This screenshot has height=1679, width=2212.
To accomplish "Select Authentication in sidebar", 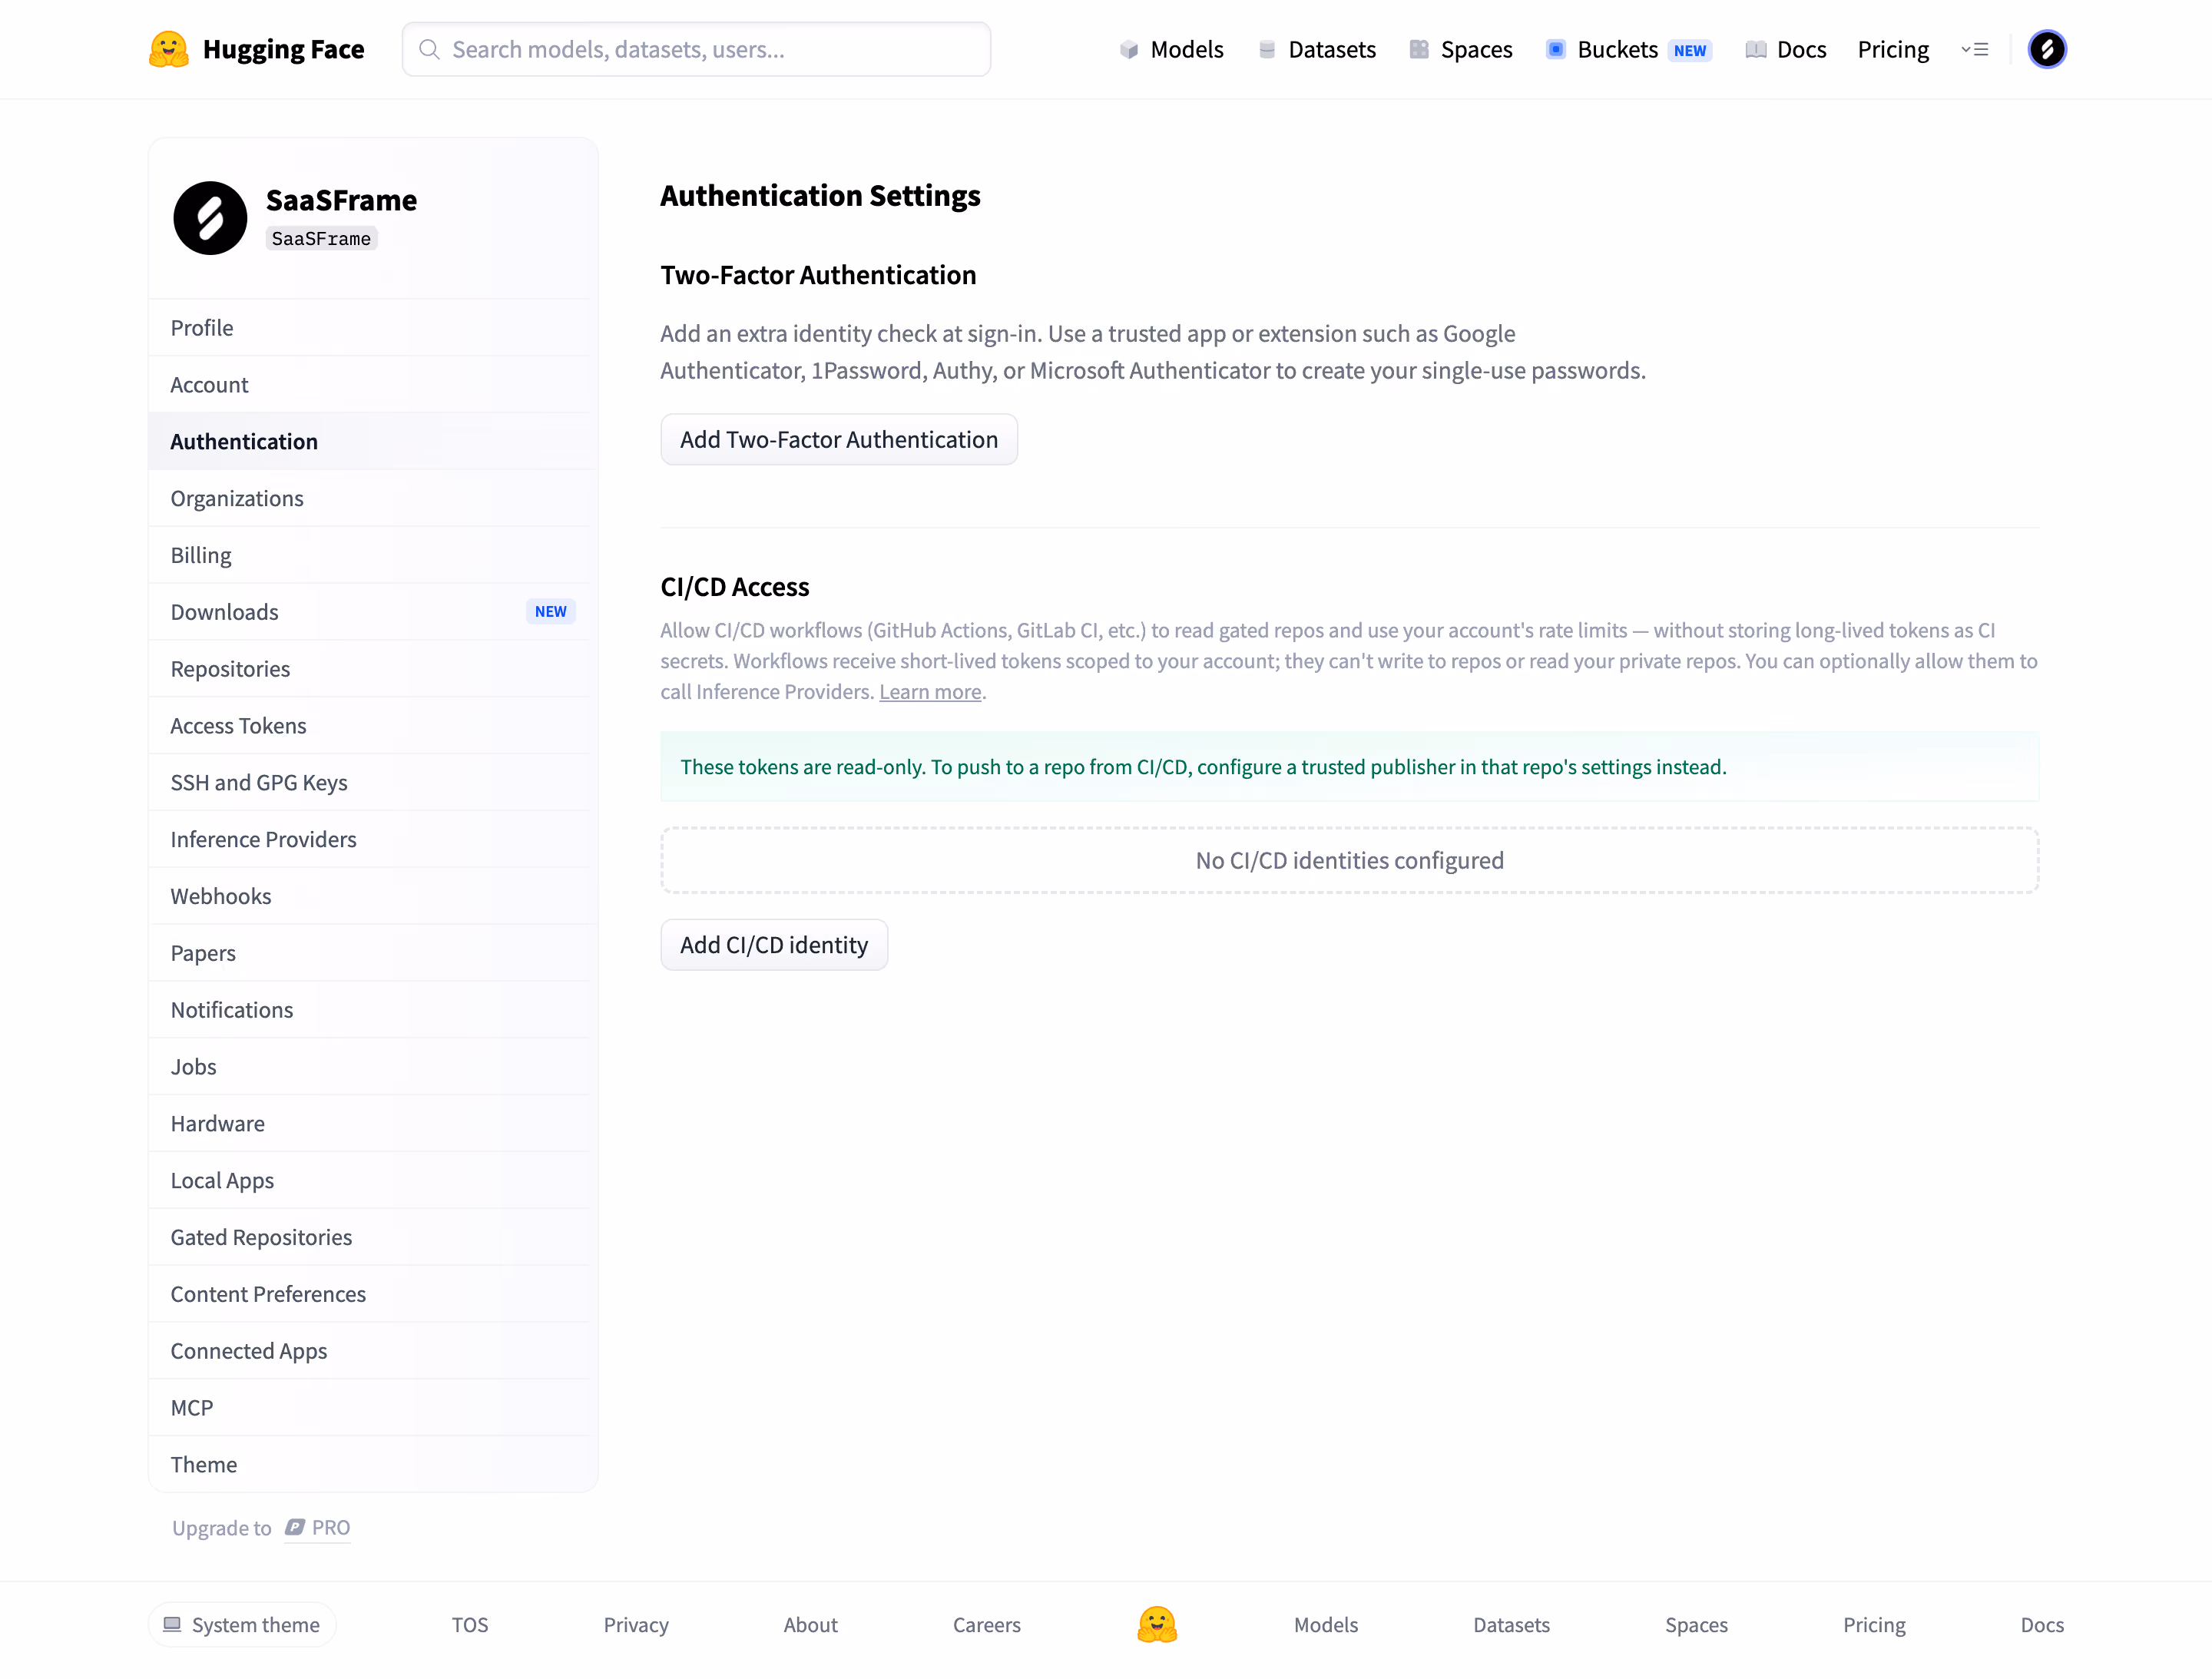I will [x=373, y=441].
